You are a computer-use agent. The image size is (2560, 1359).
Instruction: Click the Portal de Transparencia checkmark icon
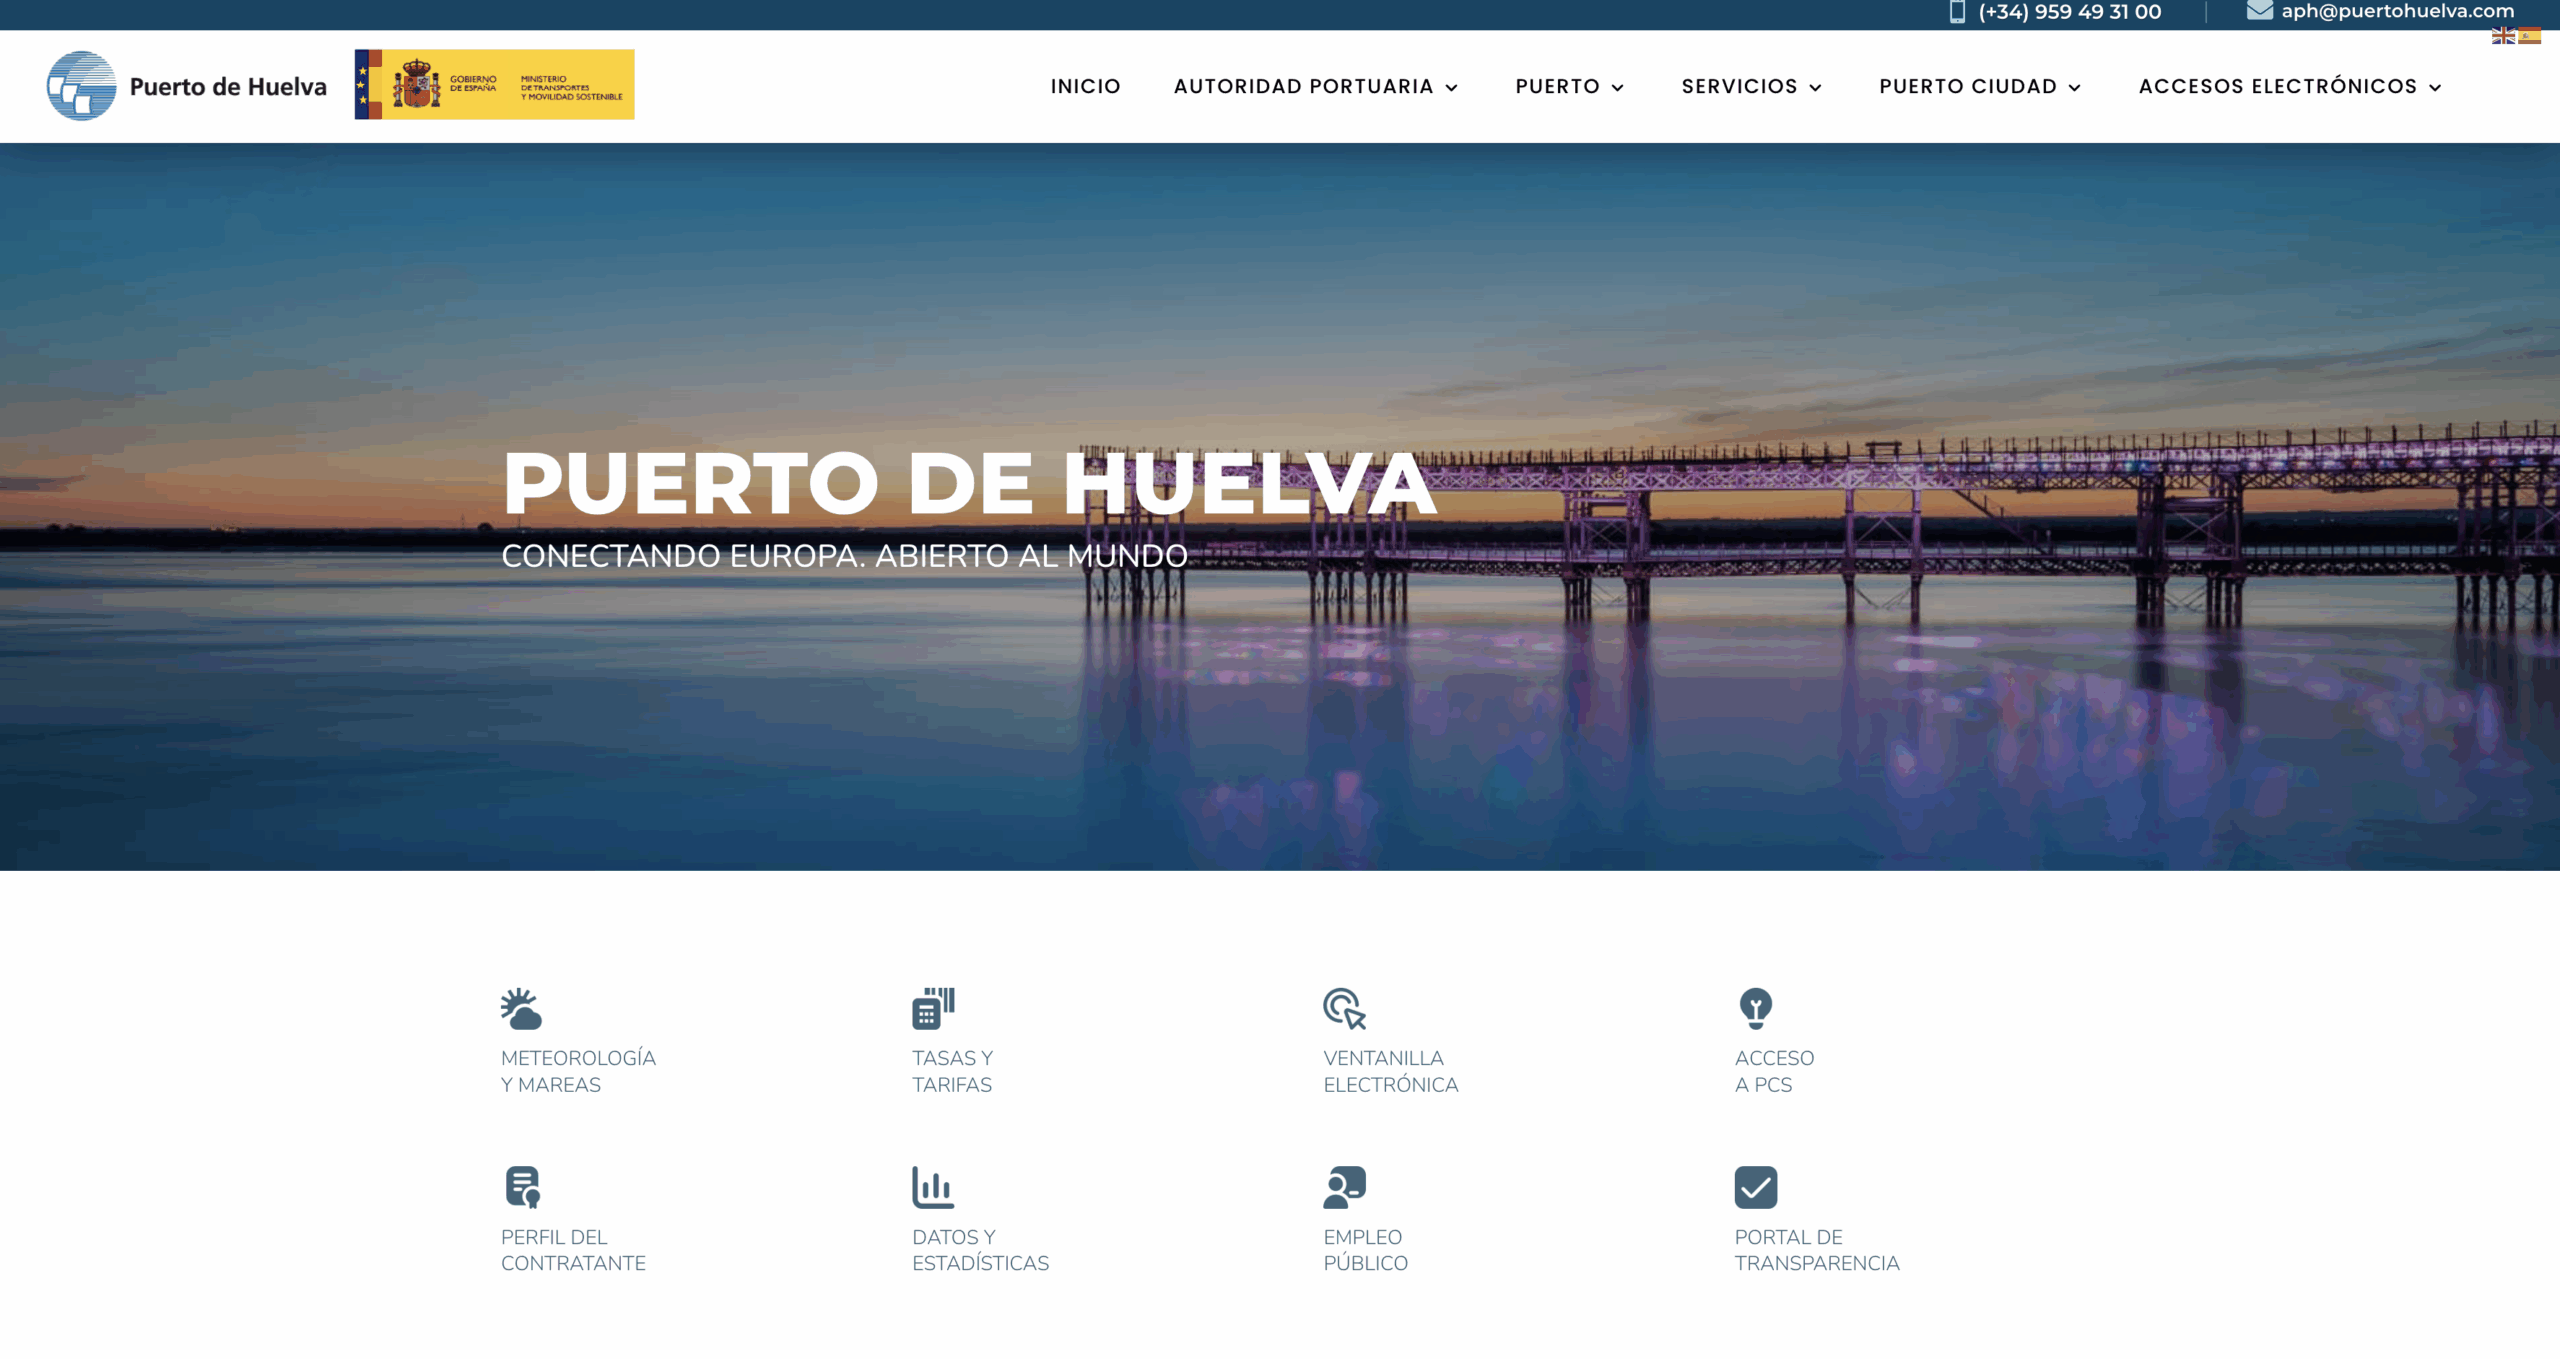click(1755, 1187)
